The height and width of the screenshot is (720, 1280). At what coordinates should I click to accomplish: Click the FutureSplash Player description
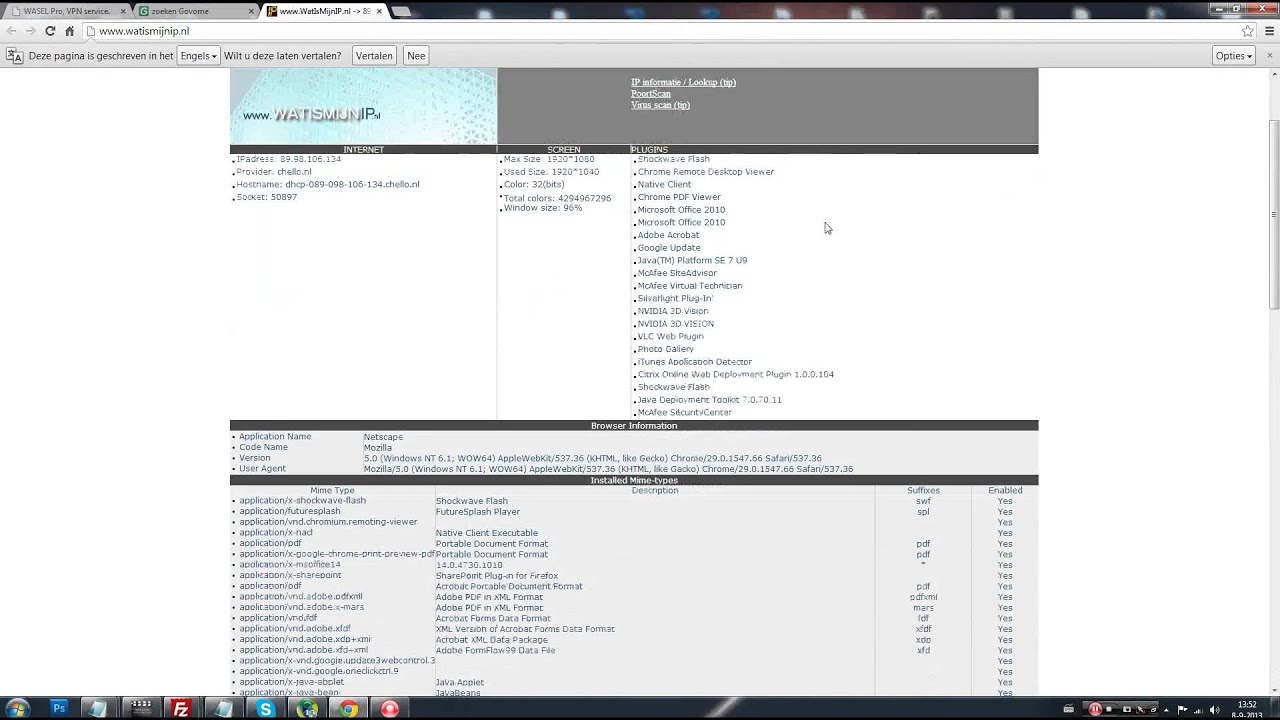pos(478,512)
